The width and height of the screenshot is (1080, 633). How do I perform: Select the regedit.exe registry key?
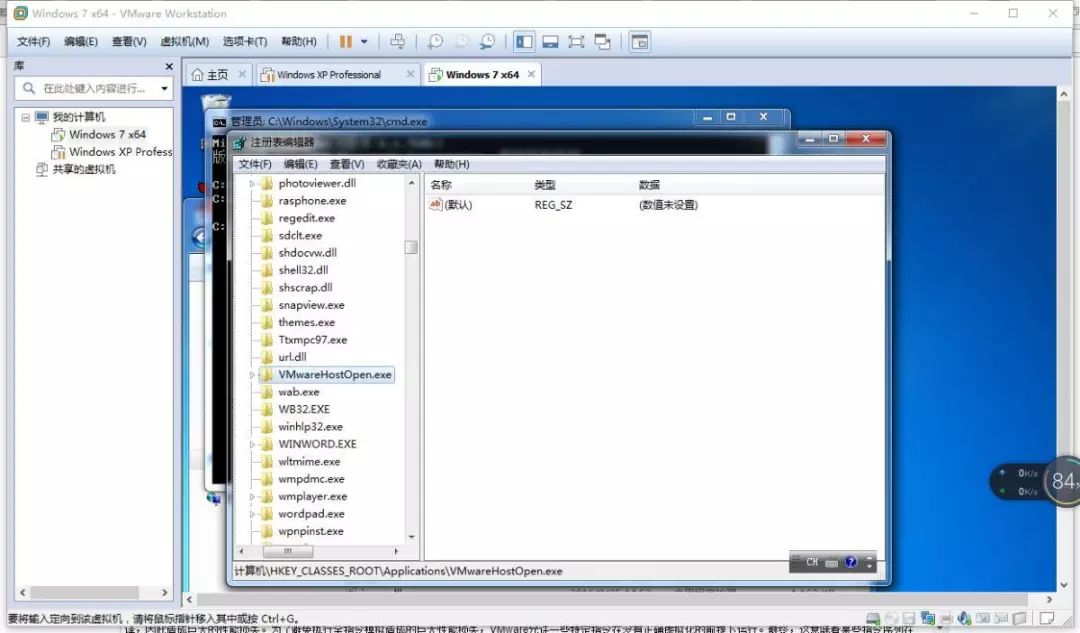click(306, 218)
